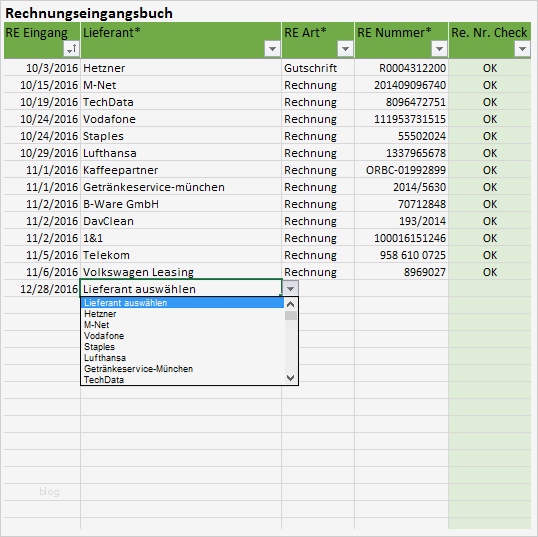Click the RE Eingang header cell
The height and width of the screenshot is (537, 538).
pyautogui.click(x=42, y=40)
